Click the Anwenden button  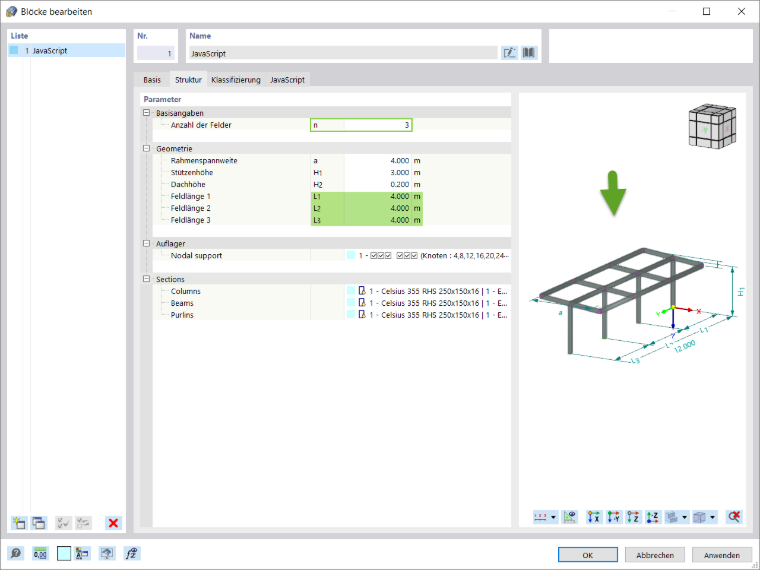click(722, 555)
